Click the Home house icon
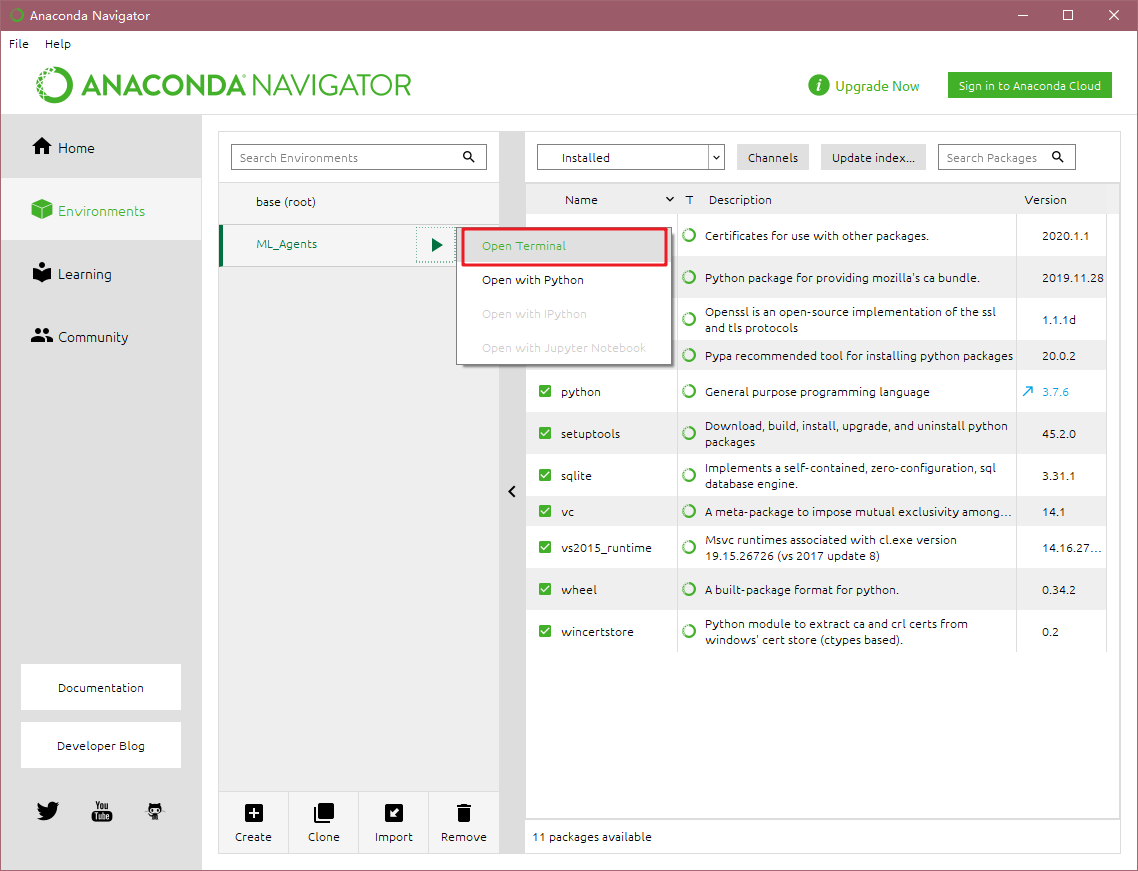This screenshot has height=871, width=1138. click(x=42, y=147)
